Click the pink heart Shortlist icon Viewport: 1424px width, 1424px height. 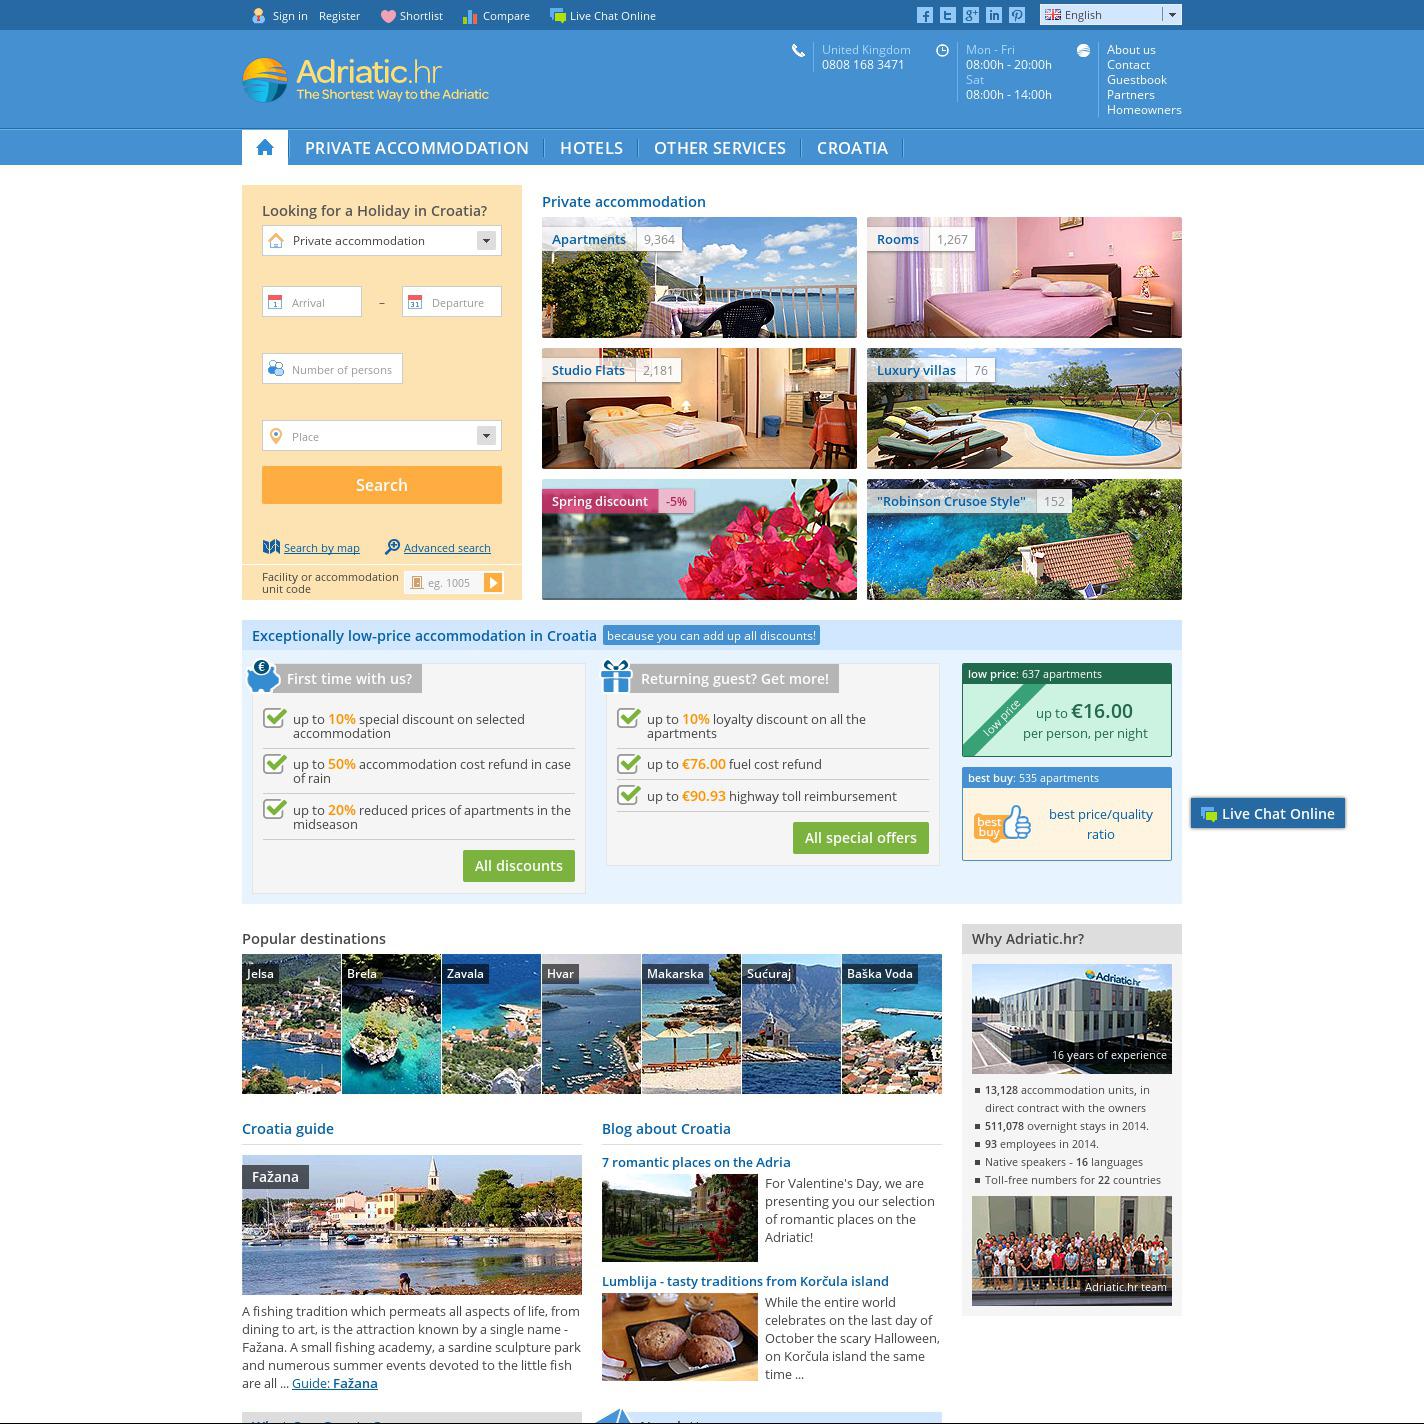(x=388, y=16)
